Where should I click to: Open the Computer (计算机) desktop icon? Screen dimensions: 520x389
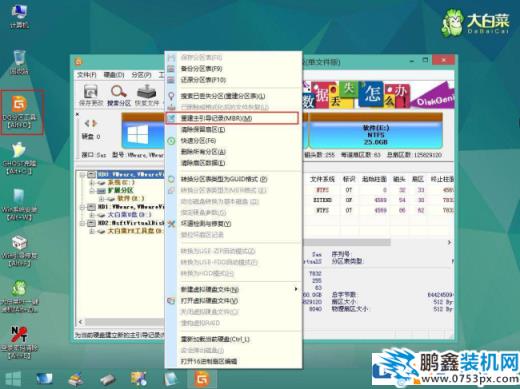tap(19, 16)
